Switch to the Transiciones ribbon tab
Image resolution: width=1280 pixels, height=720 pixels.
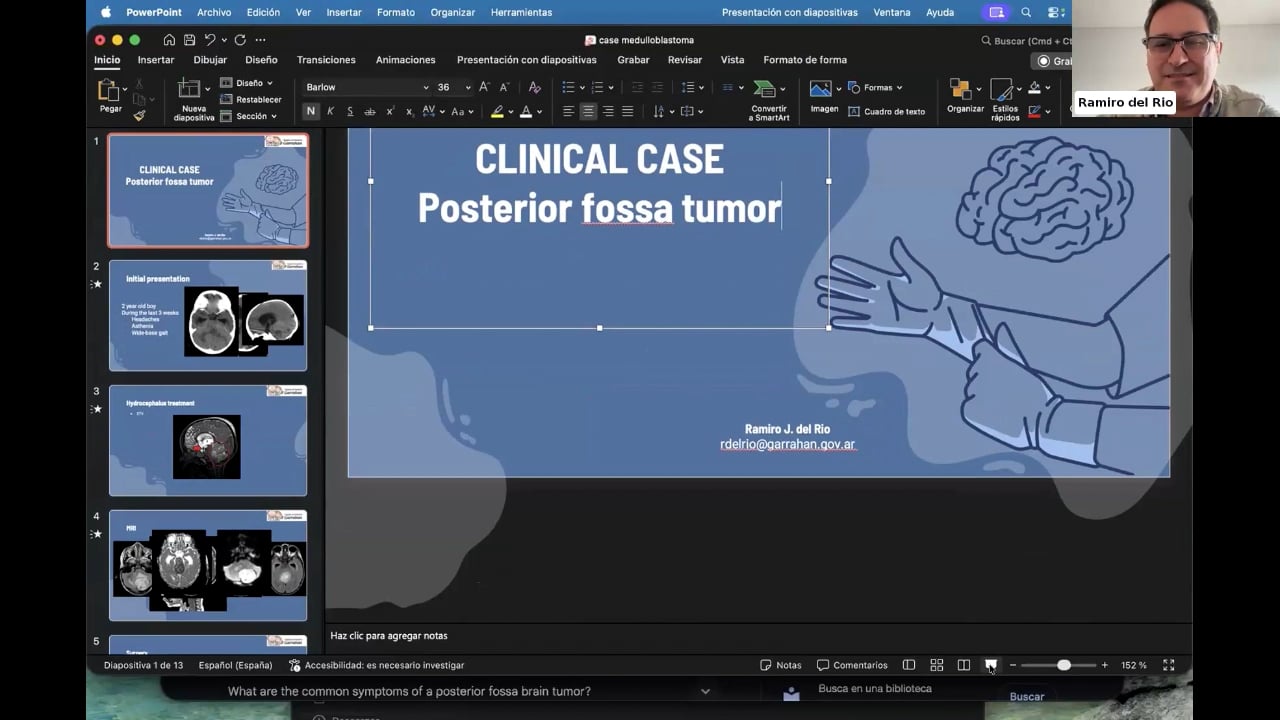[326, 60]
